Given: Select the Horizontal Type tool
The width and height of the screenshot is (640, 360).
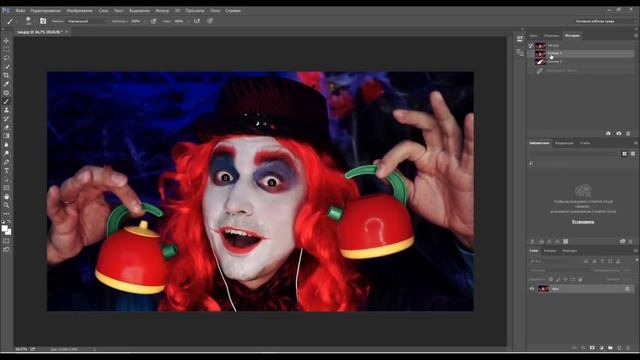Looking at the screenshot, I should [x=6, y=171].
